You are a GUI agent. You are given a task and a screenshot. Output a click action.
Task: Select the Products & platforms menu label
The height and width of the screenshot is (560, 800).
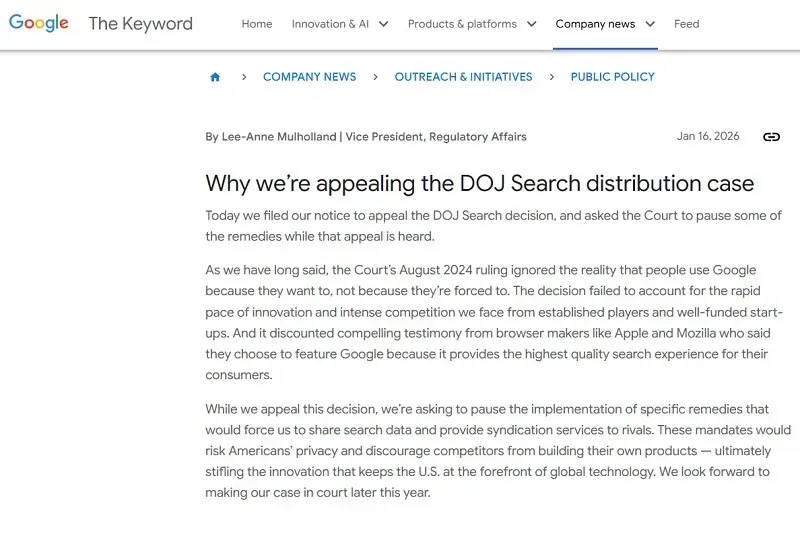[462, 24]
